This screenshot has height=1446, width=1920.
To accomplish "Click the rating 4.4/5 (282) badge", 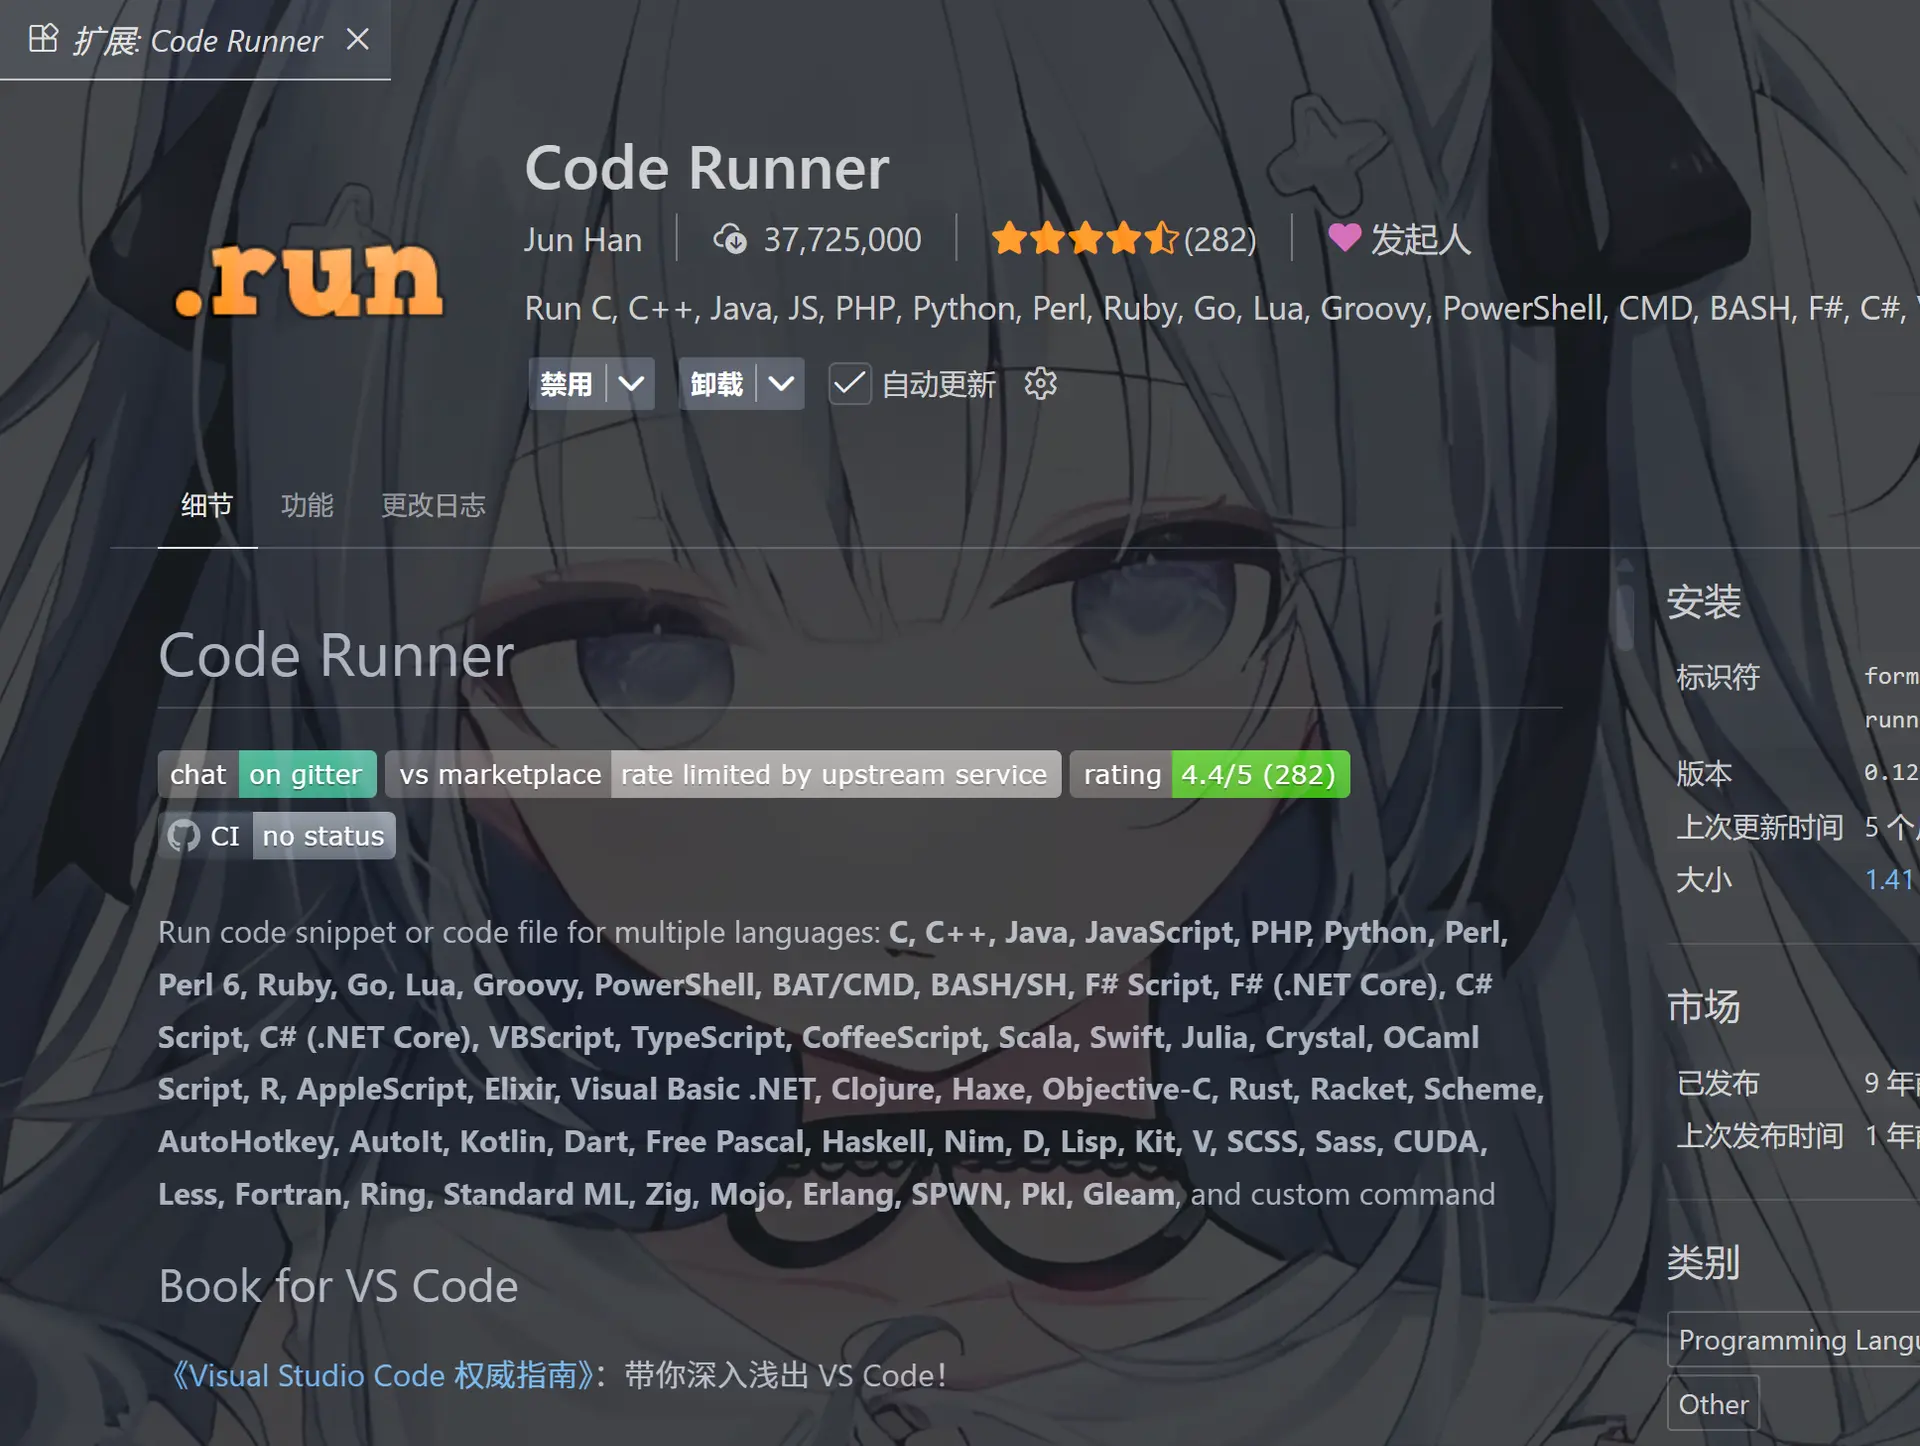I will [x=1210, y=774].
